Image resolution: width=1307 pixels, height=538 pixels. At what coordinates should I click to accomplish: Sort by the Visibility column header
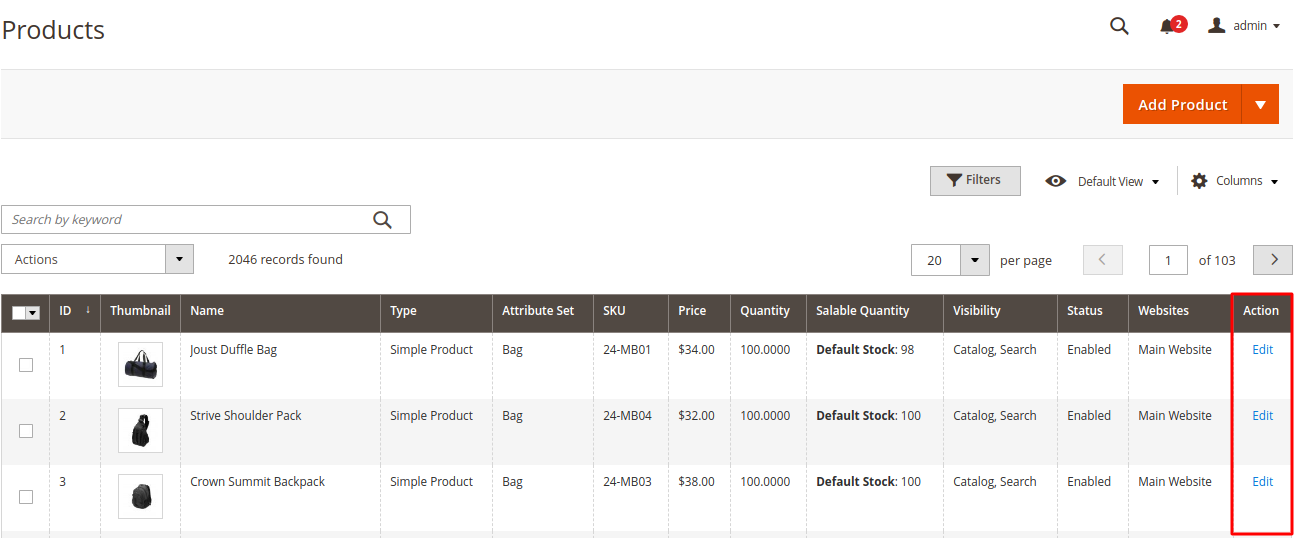point(1000,311)
